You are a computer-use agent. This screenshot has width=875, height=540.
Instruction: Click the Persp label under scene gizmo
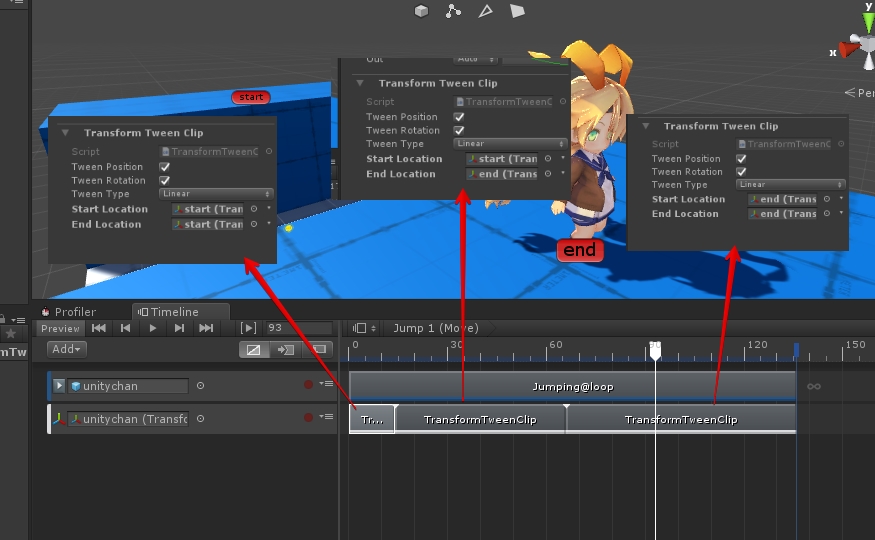tap(859, 93)
